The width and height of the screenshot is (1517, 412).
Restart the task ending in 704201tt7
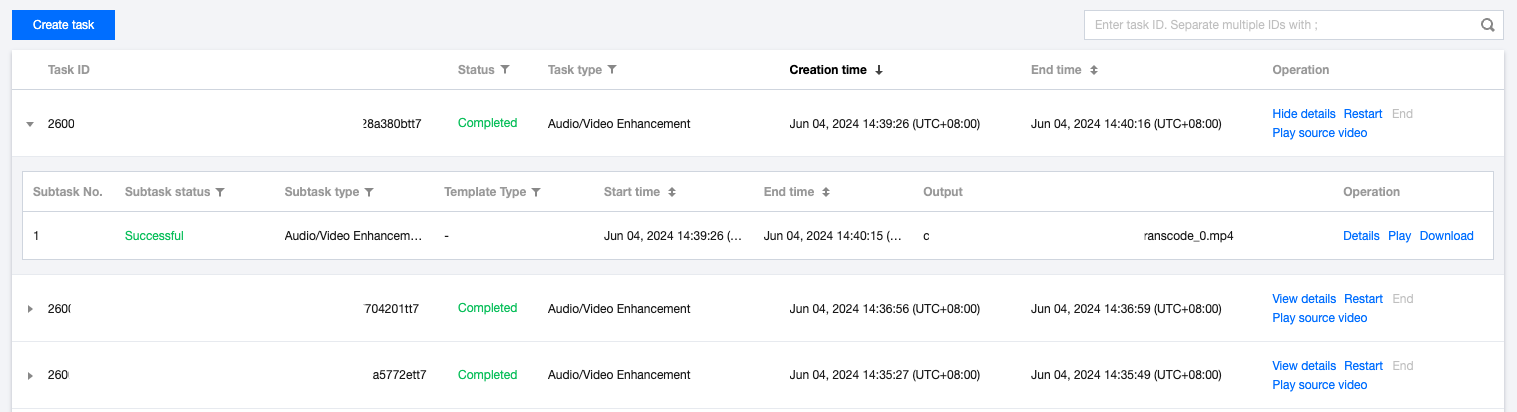point(1363,299)
